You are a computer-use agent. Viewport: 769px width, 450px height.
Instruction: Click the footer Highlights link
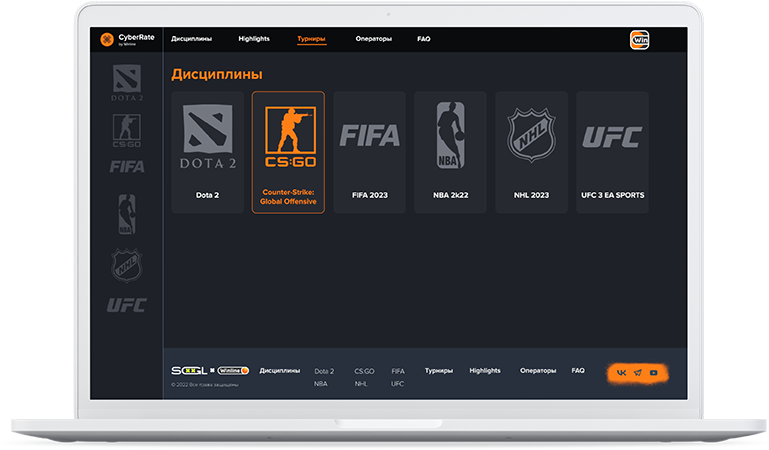tap(485, 371)
